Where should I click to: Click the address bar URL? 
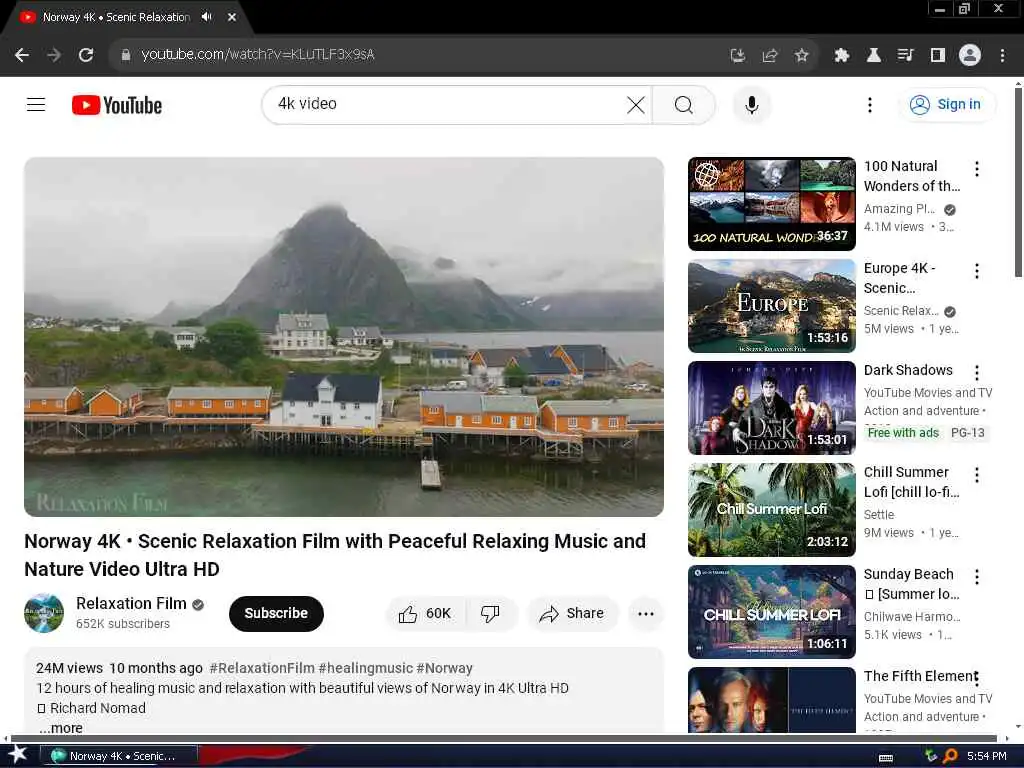pyautogui.click(x=258, y=54)
